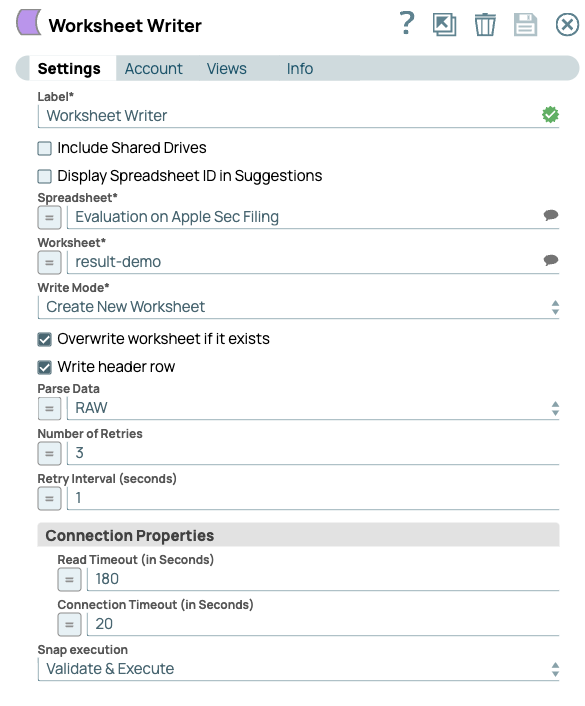Open suggestions bubble for Spreadsheet field

coord(550,215)
